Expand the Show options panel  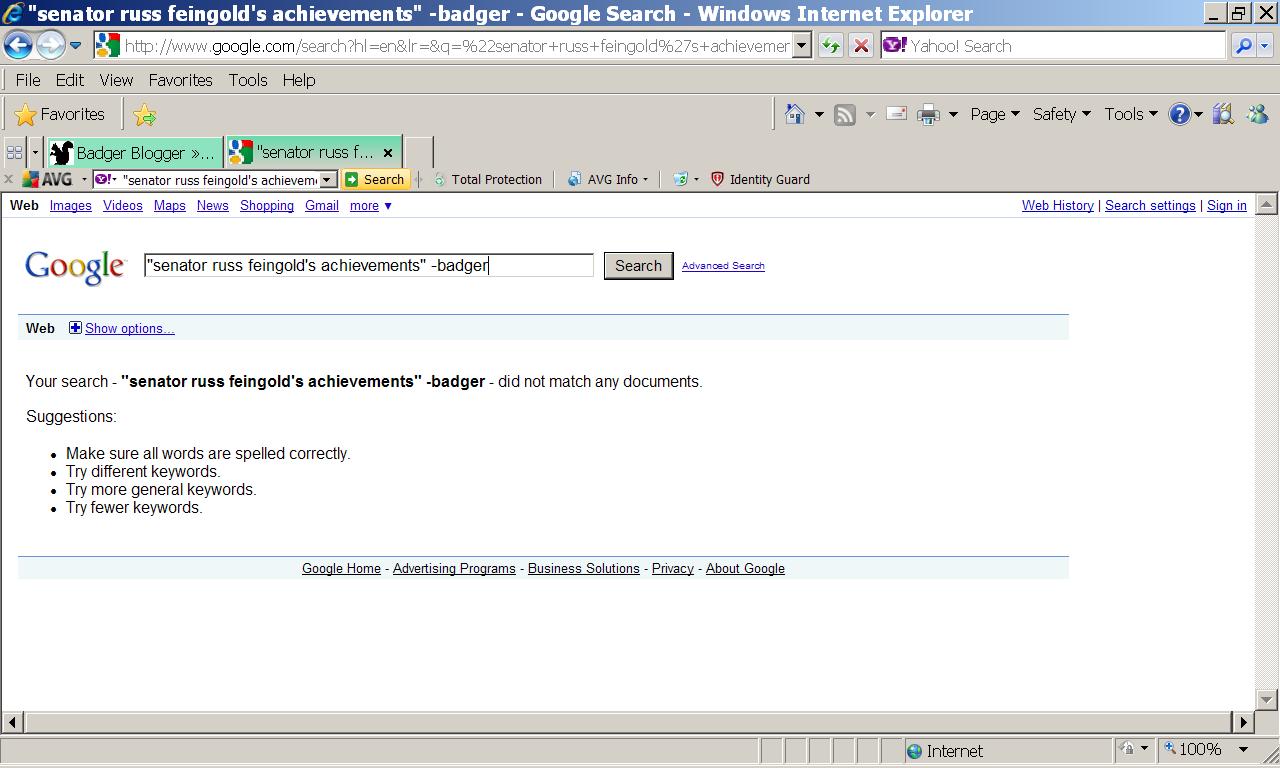click(x=129, y=329)
